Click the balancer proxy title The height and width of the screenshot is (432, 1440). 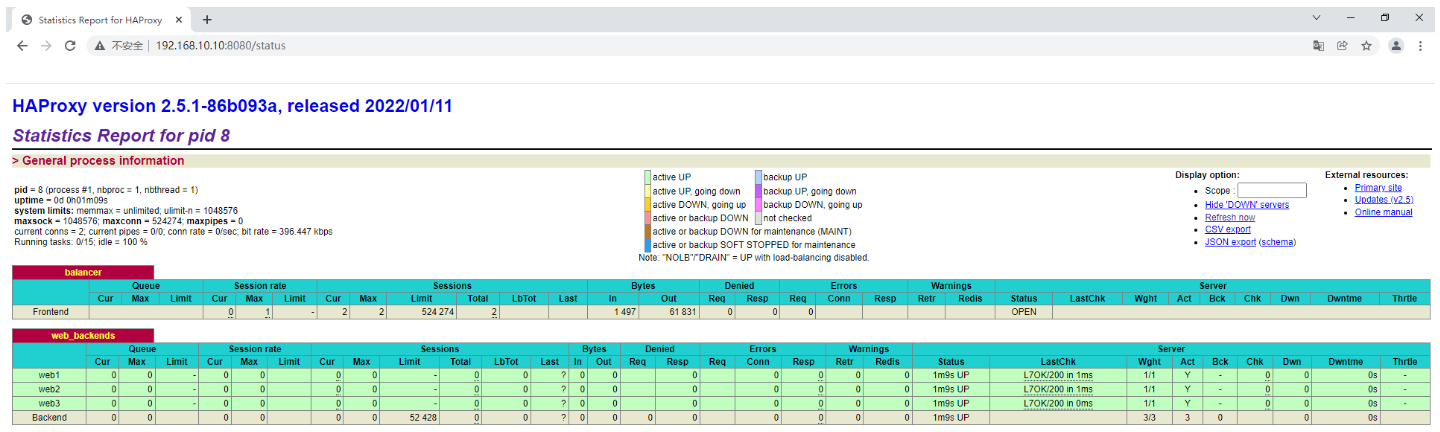point(83,272)
